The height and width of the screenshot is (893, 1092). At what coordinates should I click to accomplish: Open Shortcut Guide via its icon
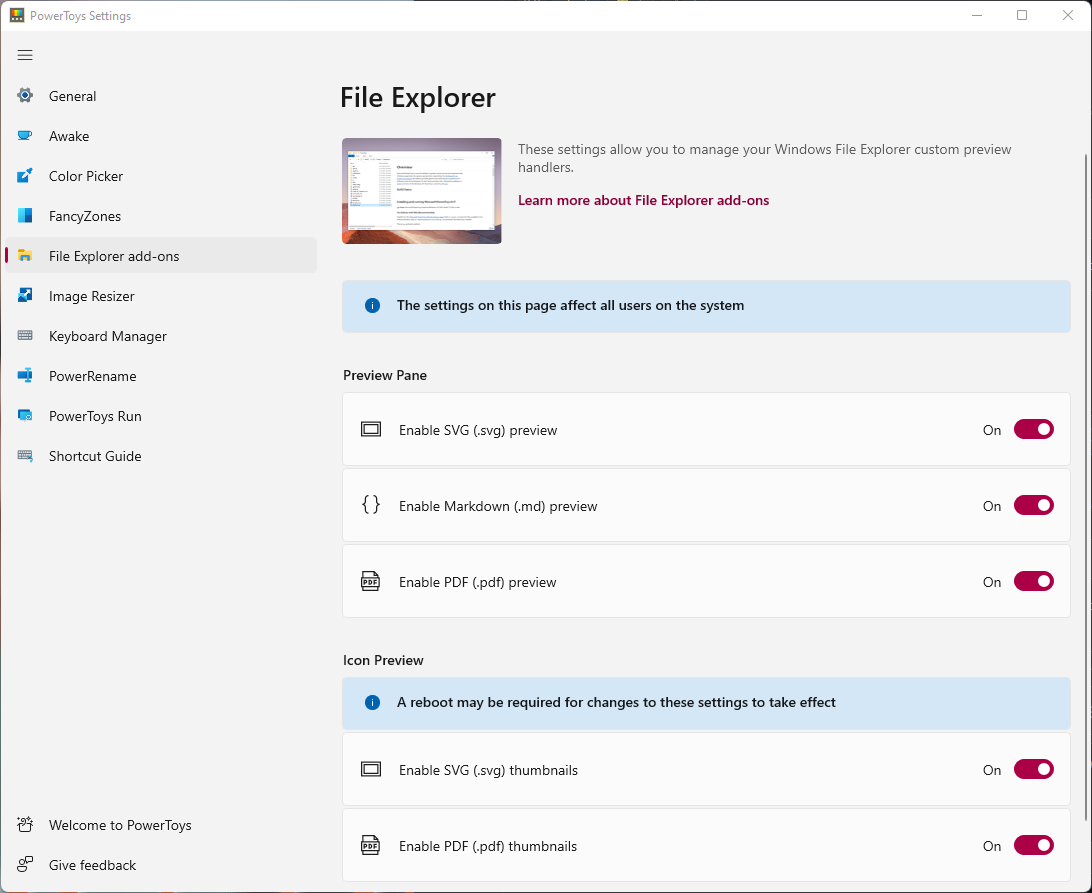tap(24, 455)
